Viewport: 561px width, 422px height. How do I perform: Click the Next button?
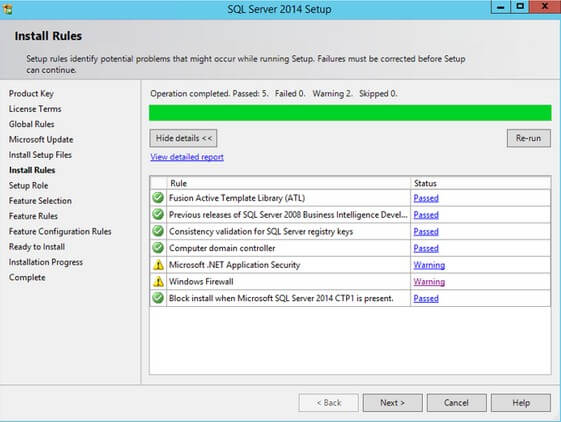(392, 403)
